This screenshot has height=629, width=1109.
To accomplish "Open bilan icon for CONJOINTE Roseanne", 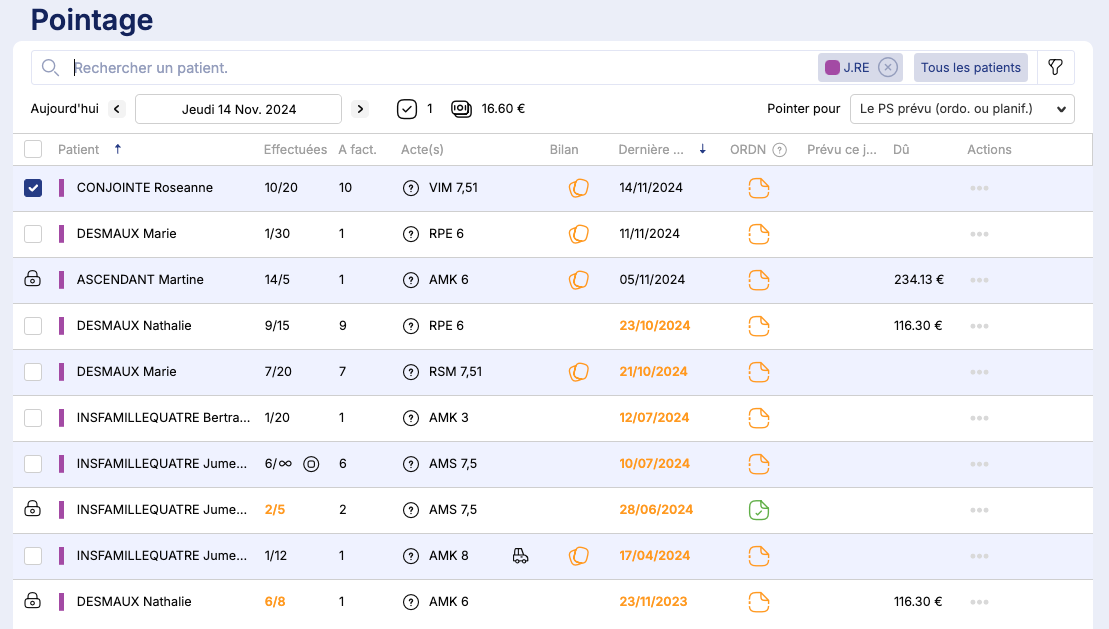I will tap(578, 188).
